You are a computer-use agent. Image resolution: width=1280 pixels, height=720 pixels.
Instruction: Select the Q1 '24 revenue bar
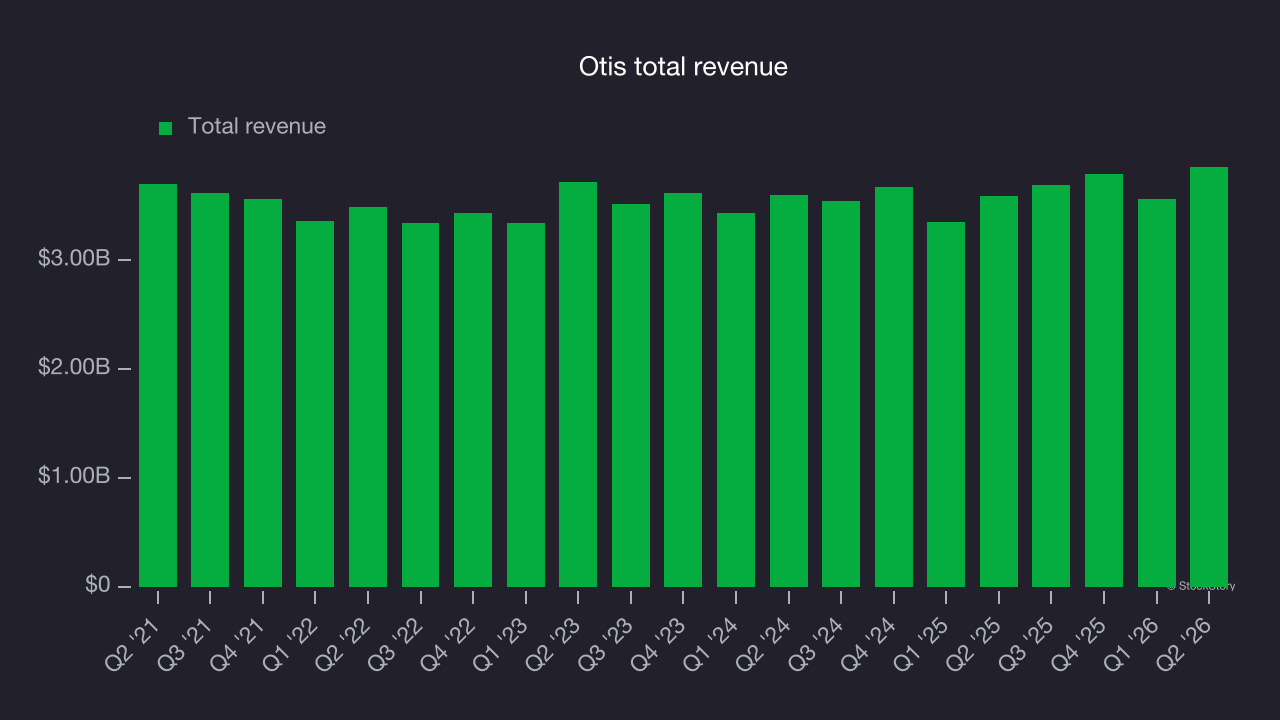736,400
